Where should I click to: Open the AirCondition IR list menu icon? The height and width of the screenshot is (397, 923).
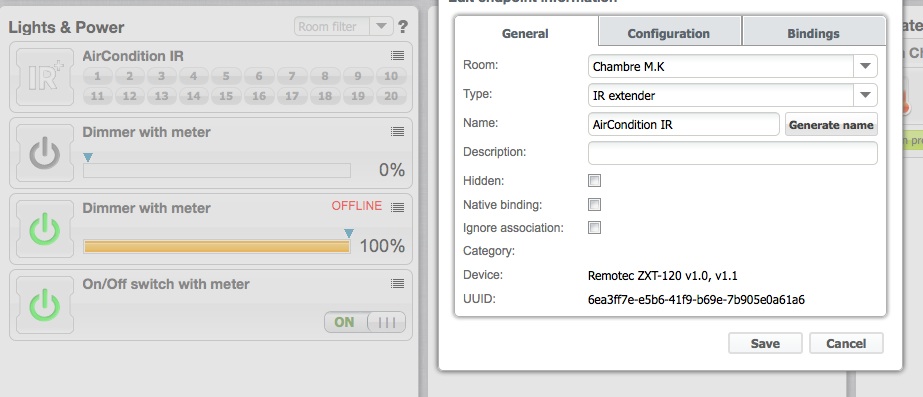(397, 55)
